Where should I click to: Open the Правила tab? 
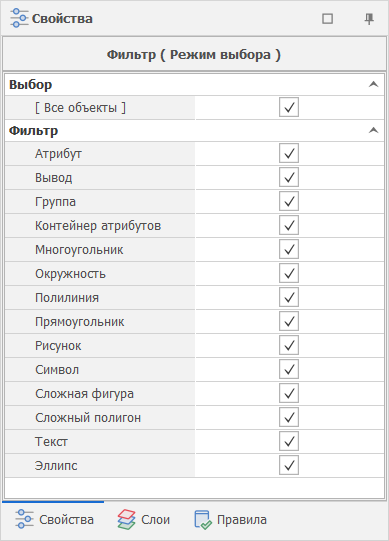point(231,520)
